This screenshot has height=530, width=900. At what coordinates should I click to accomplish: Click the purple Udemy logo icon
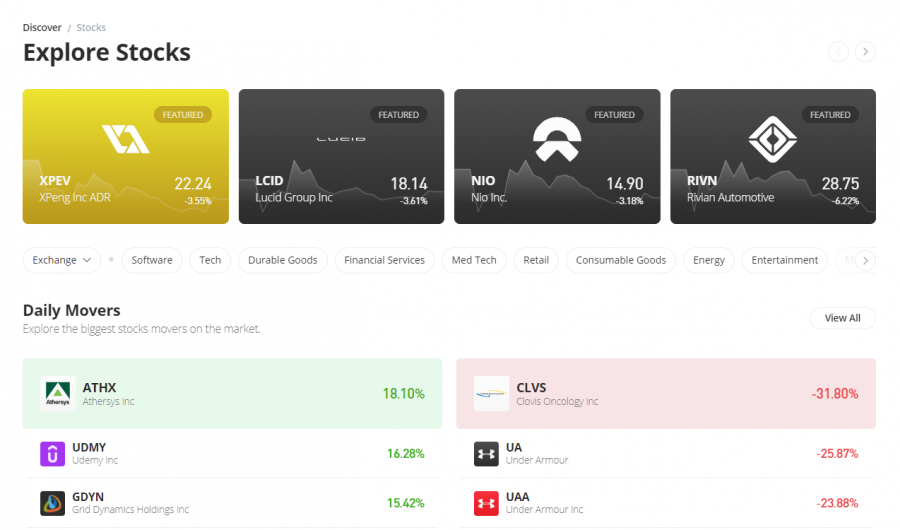tap(52, 454)
